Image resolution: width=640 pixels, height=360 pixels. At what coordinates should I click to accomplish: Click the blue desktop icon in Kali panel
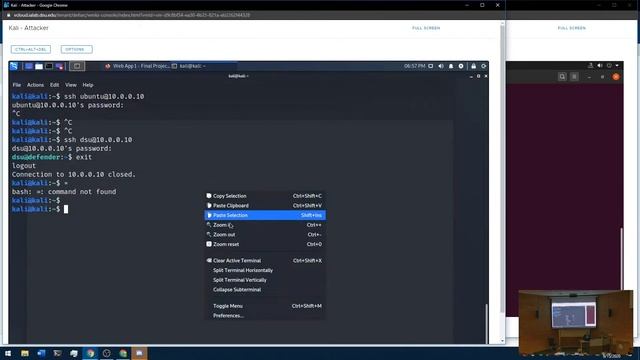[x=29, y=66]
